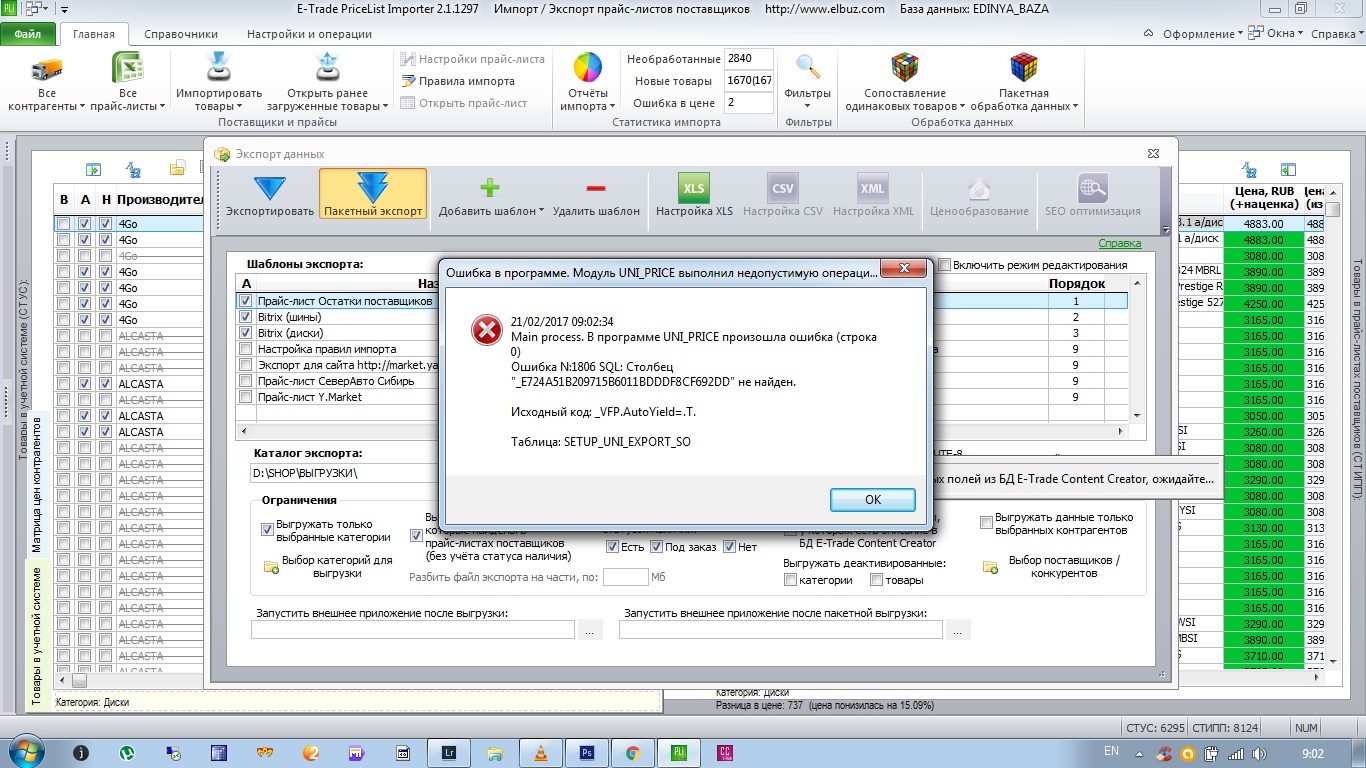Click the EN language indicator
The height and width of the screenshot is (768, 1366).
coord(1112,750)
